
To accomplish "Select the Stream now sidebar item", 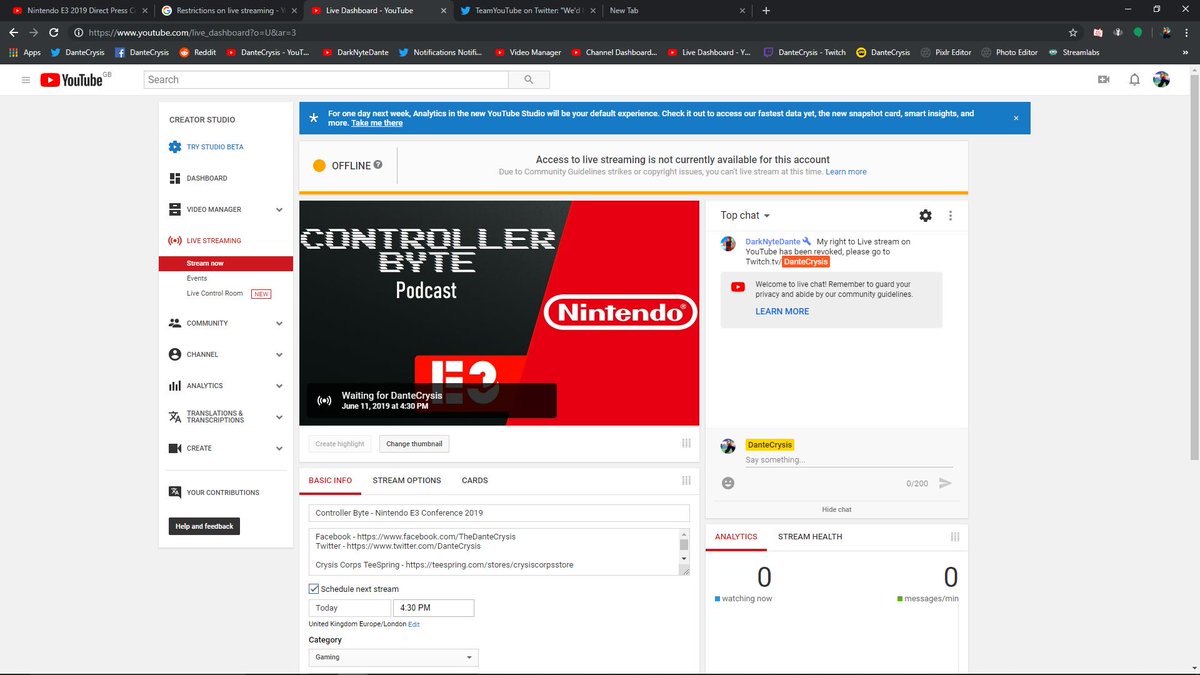I will 226,263.
